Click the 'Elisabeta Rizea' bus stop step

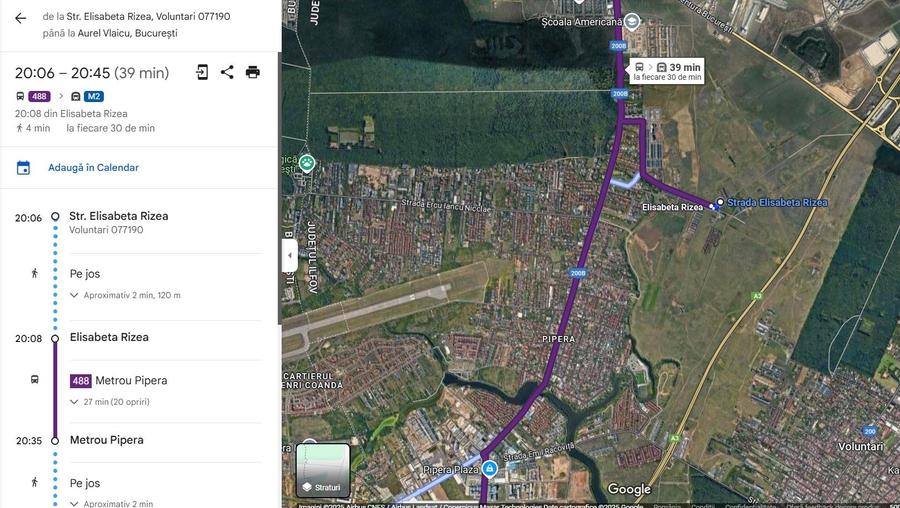click(109, 337)
